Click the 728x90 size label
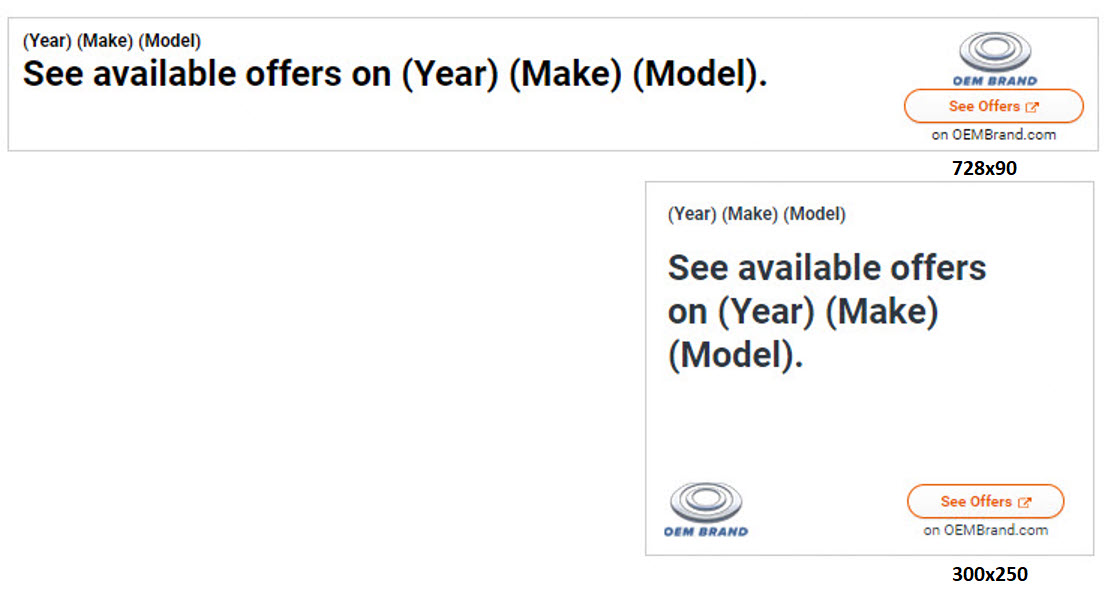Viewport: 1112px width, 600px height. click(984, 169)
